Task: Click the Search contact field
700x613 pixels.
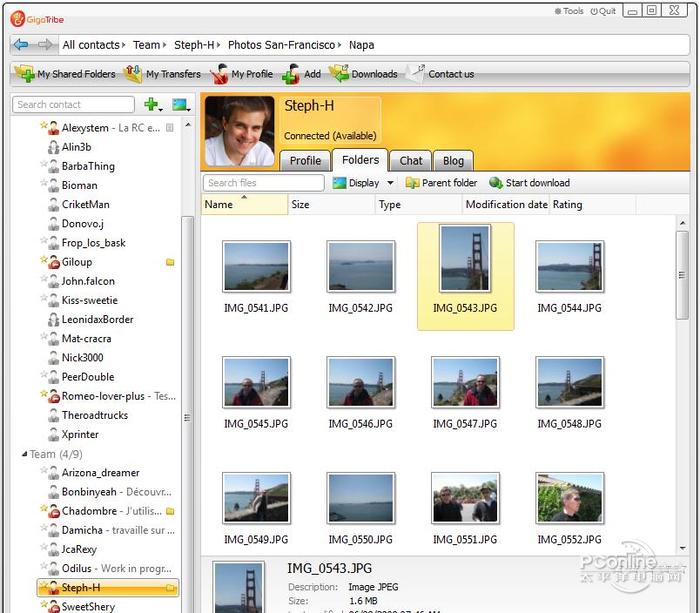Action: point(73,104)
